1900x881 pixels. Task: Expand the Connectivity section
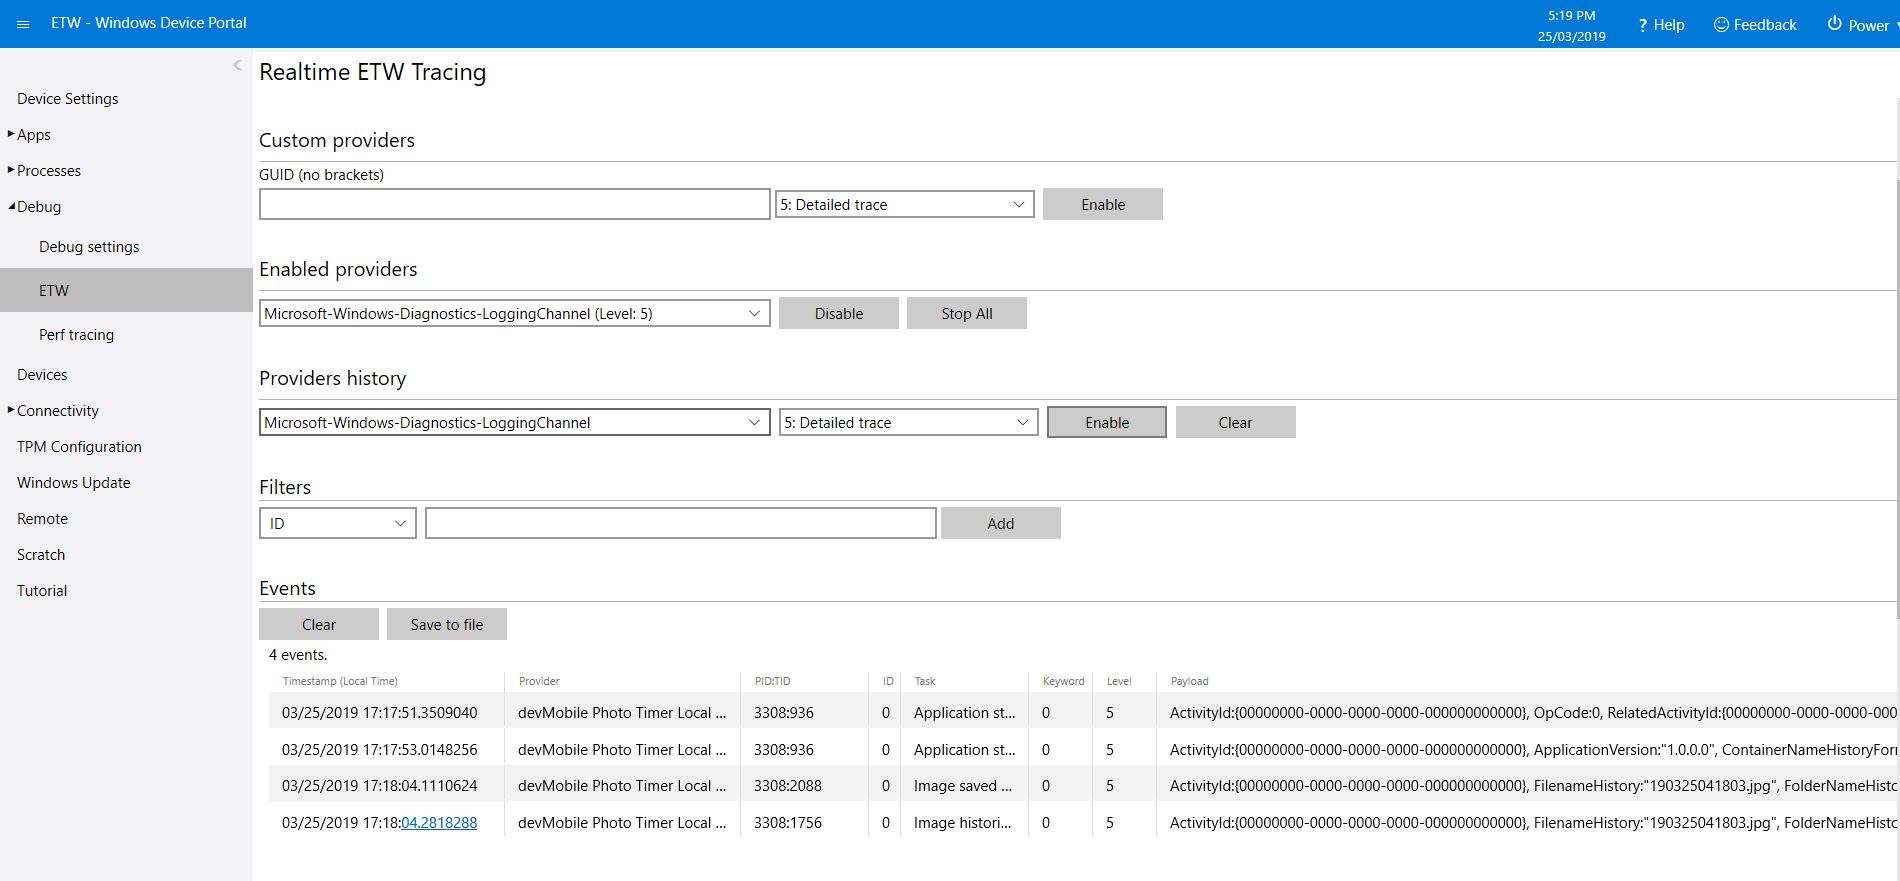[x=12, y=410]
